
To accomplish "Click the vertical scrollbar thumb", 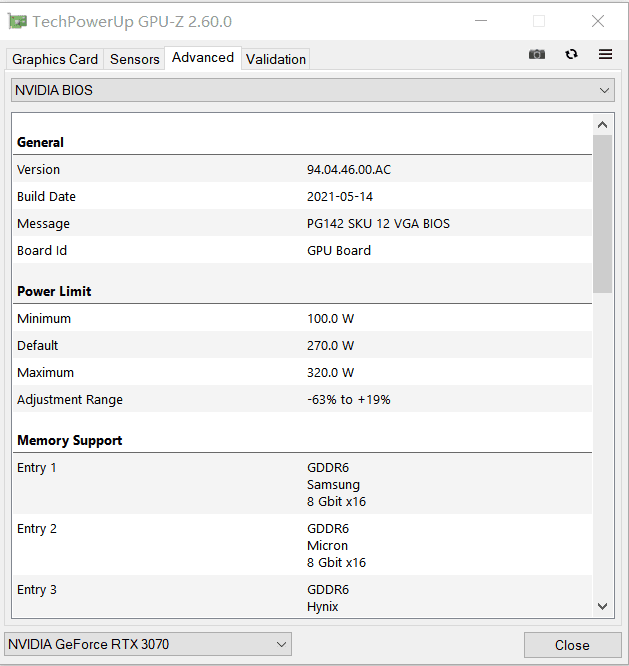I will (x=602, y=213).
